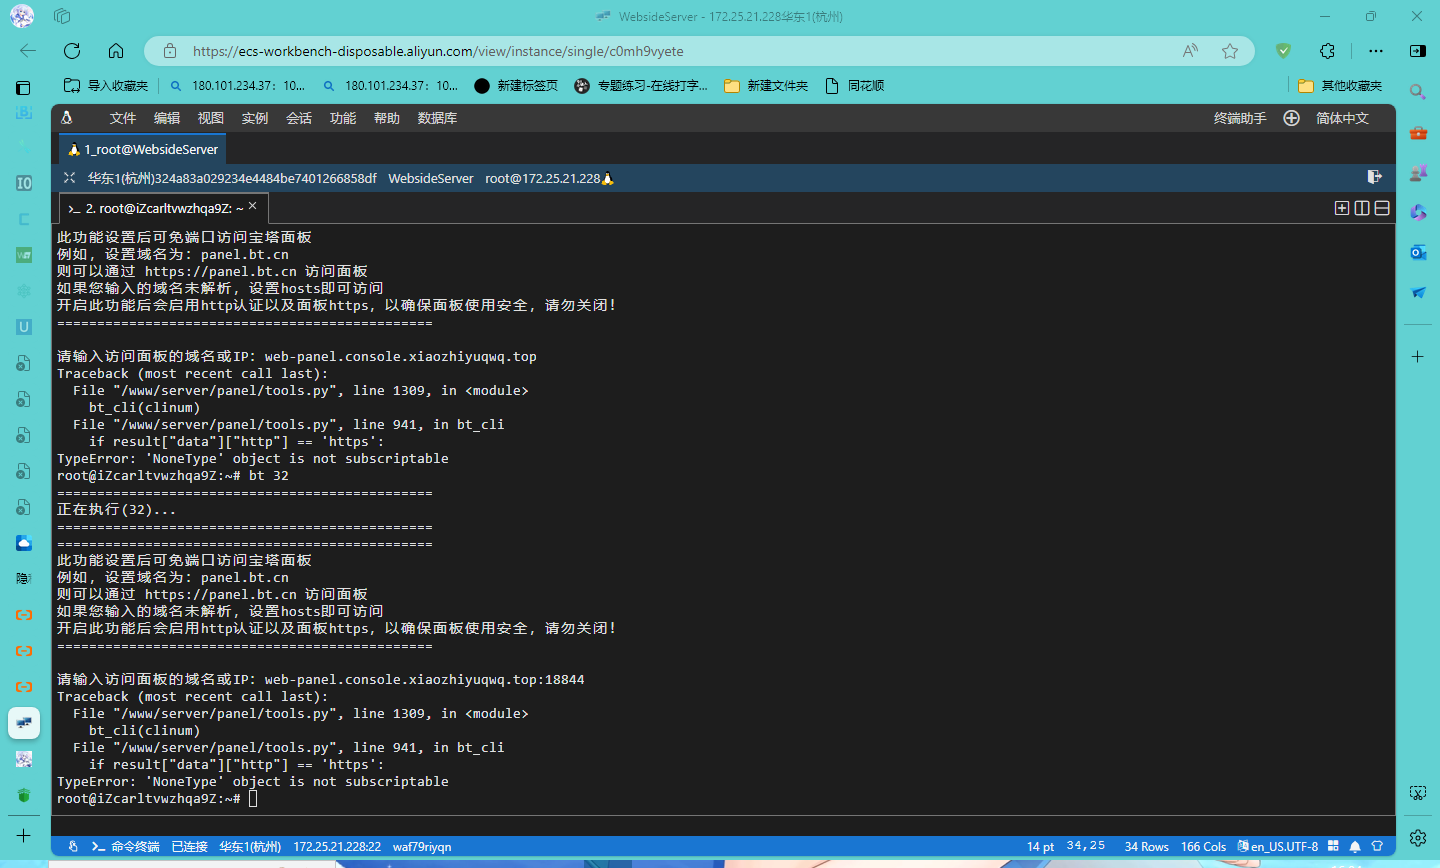Image resolution: width=1440 pixels, height=868 pixels.
Task: Open 新建文件夹 bookmarks folder
Action: (766, 86)
